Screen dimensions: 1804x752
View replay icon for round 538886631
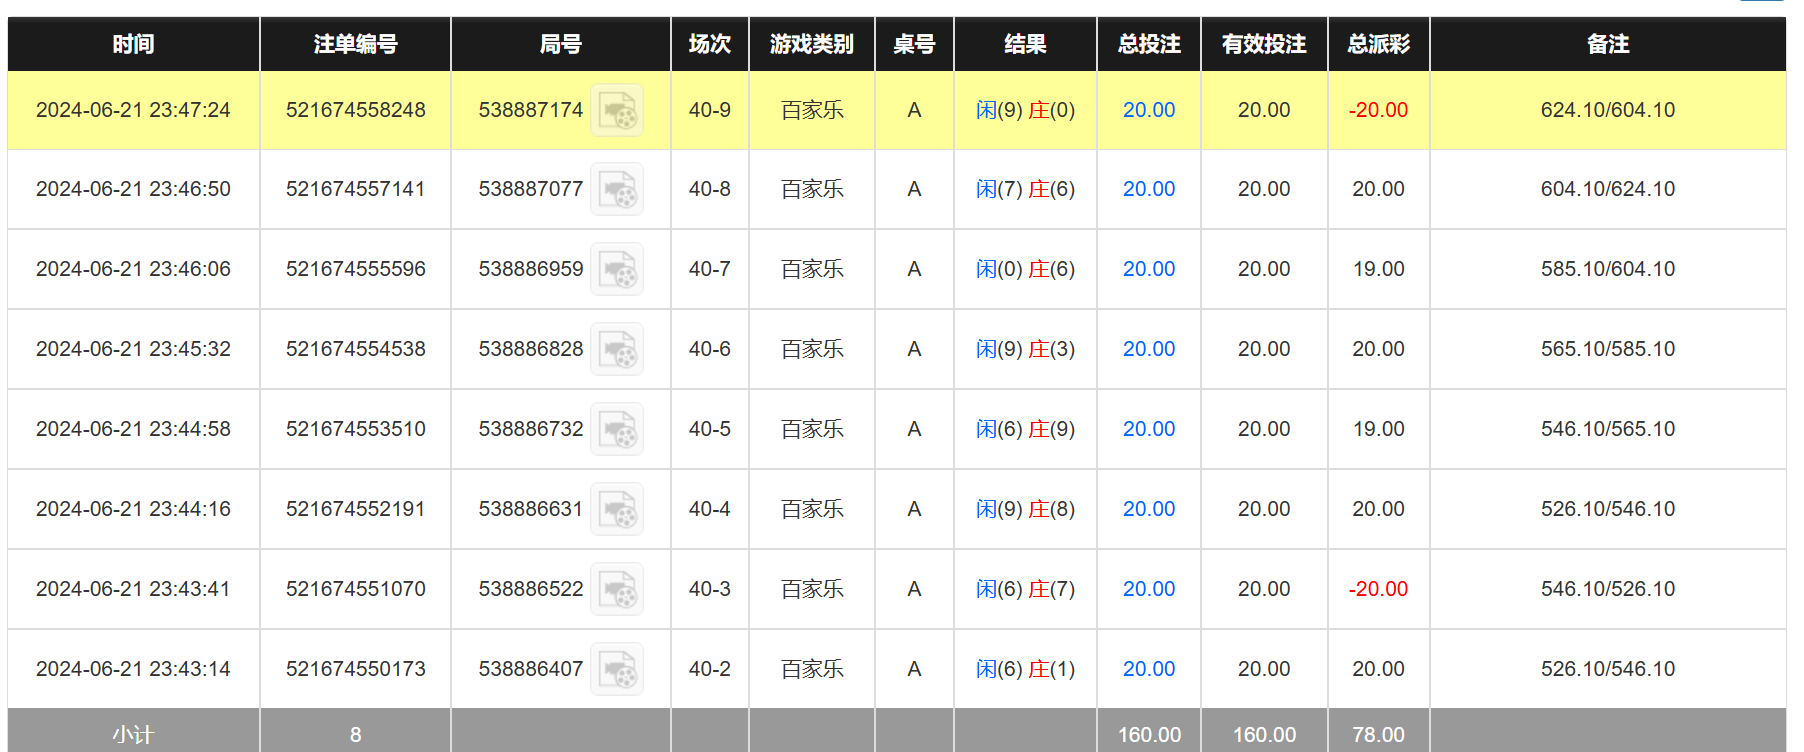pyautogui.click(x=616, y=510)
